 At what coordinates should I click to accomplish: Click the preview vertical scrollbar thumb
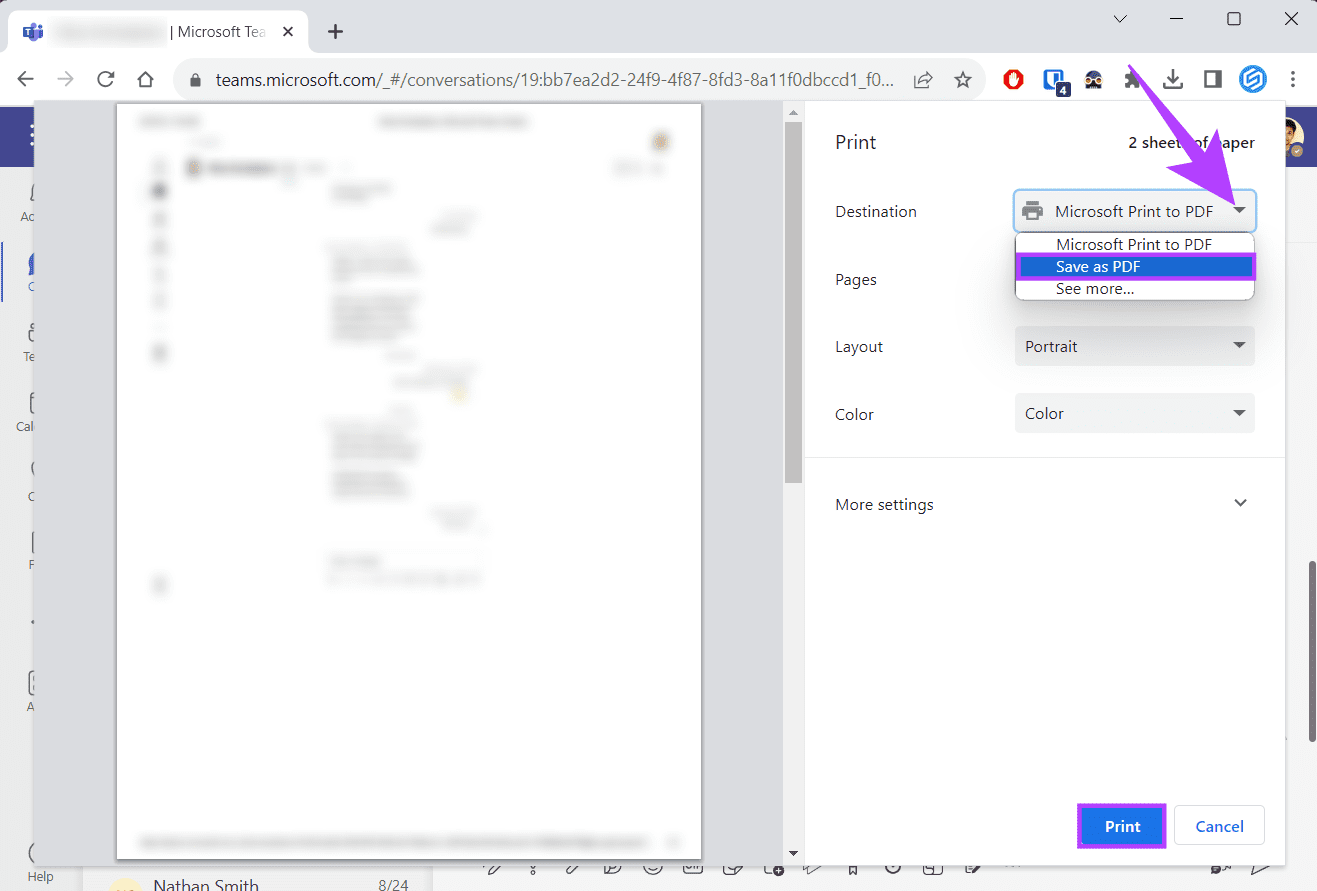click(794, 303)
